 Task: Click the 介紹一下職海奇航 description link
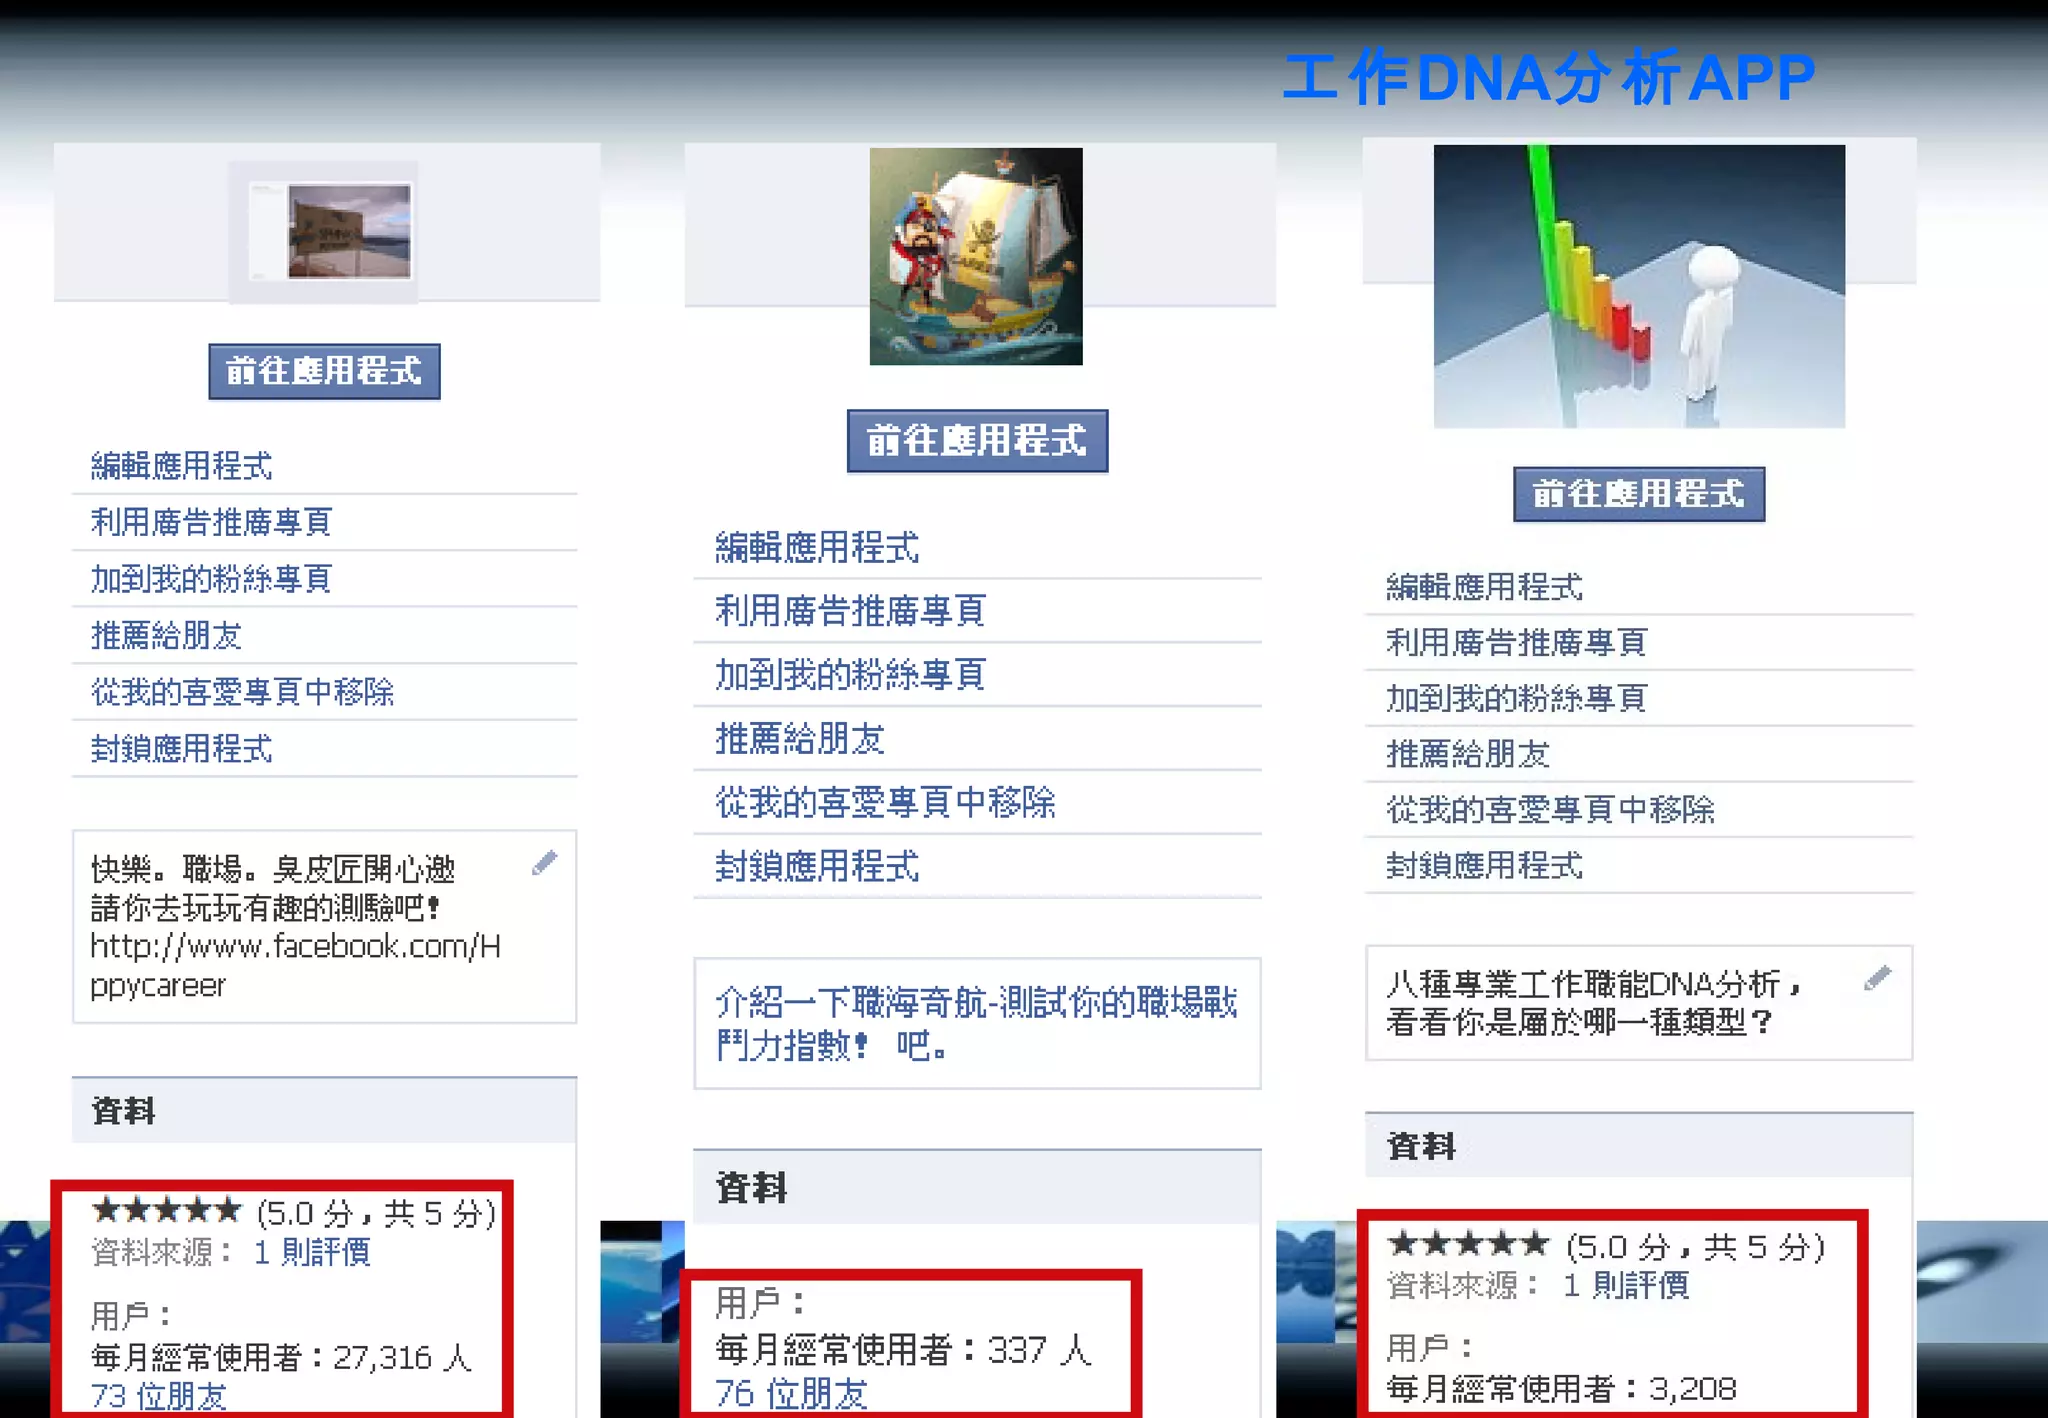click(976, 1023)
